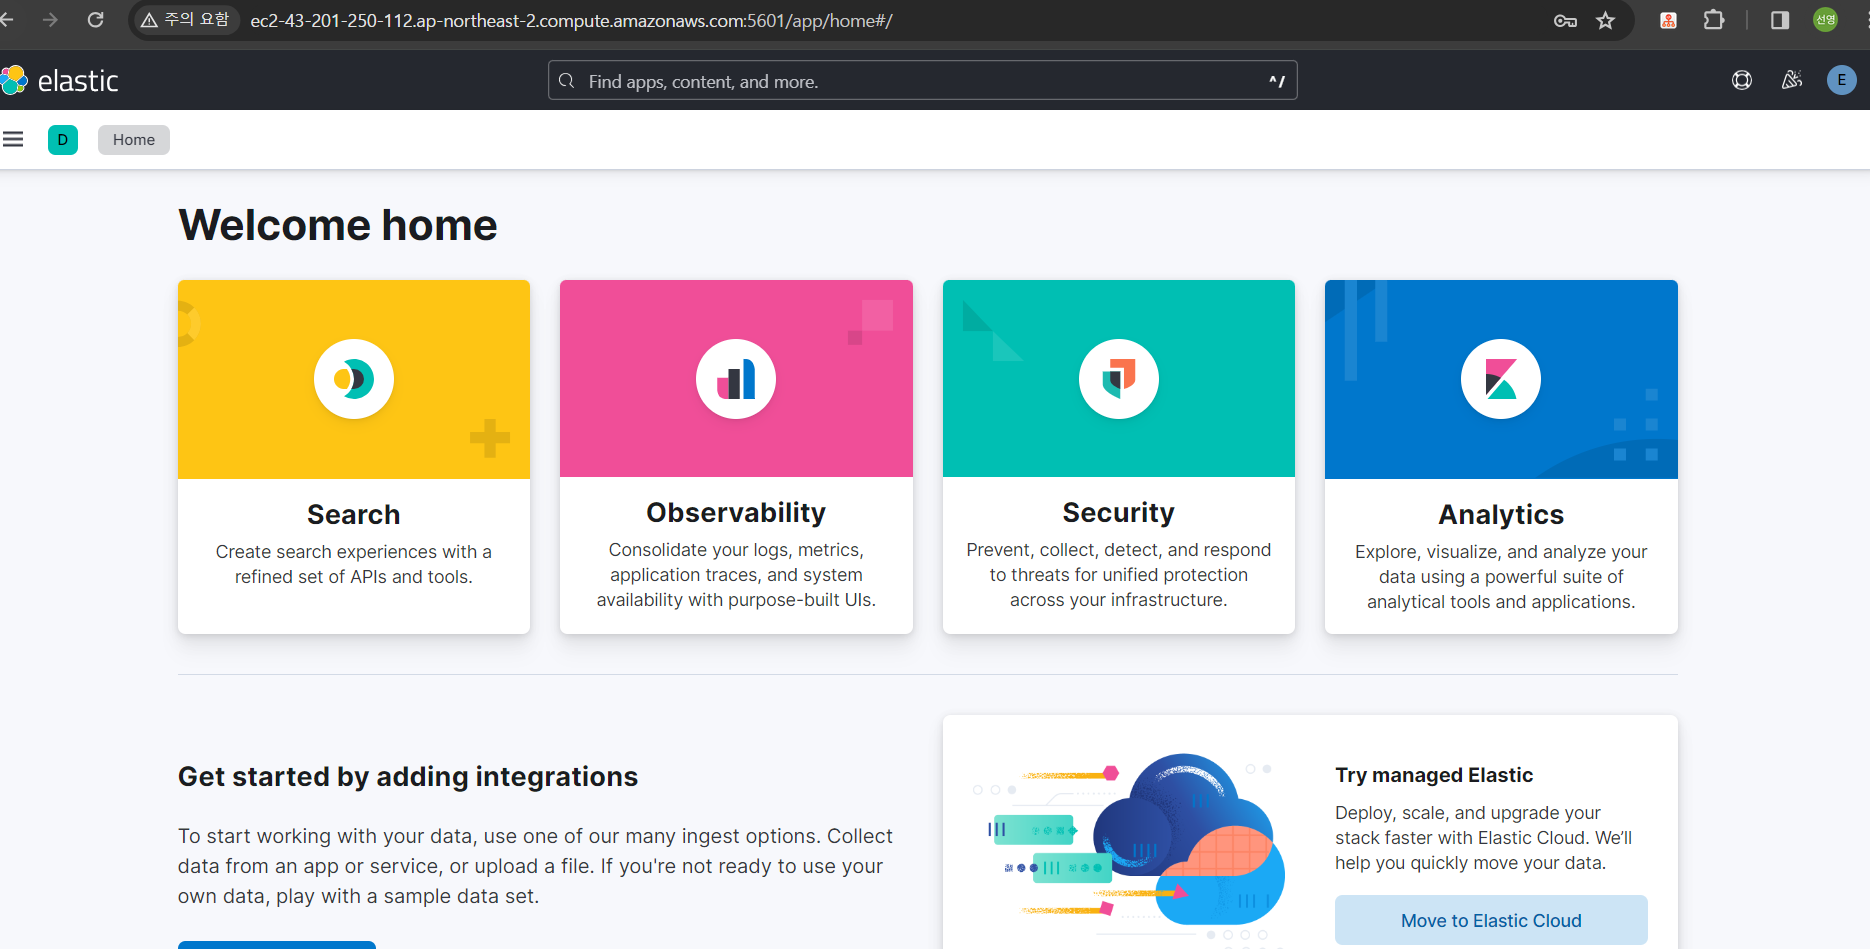Screen dimensions: 1870x949
Task: Click the Search solution logo icon
Action: 354,379
